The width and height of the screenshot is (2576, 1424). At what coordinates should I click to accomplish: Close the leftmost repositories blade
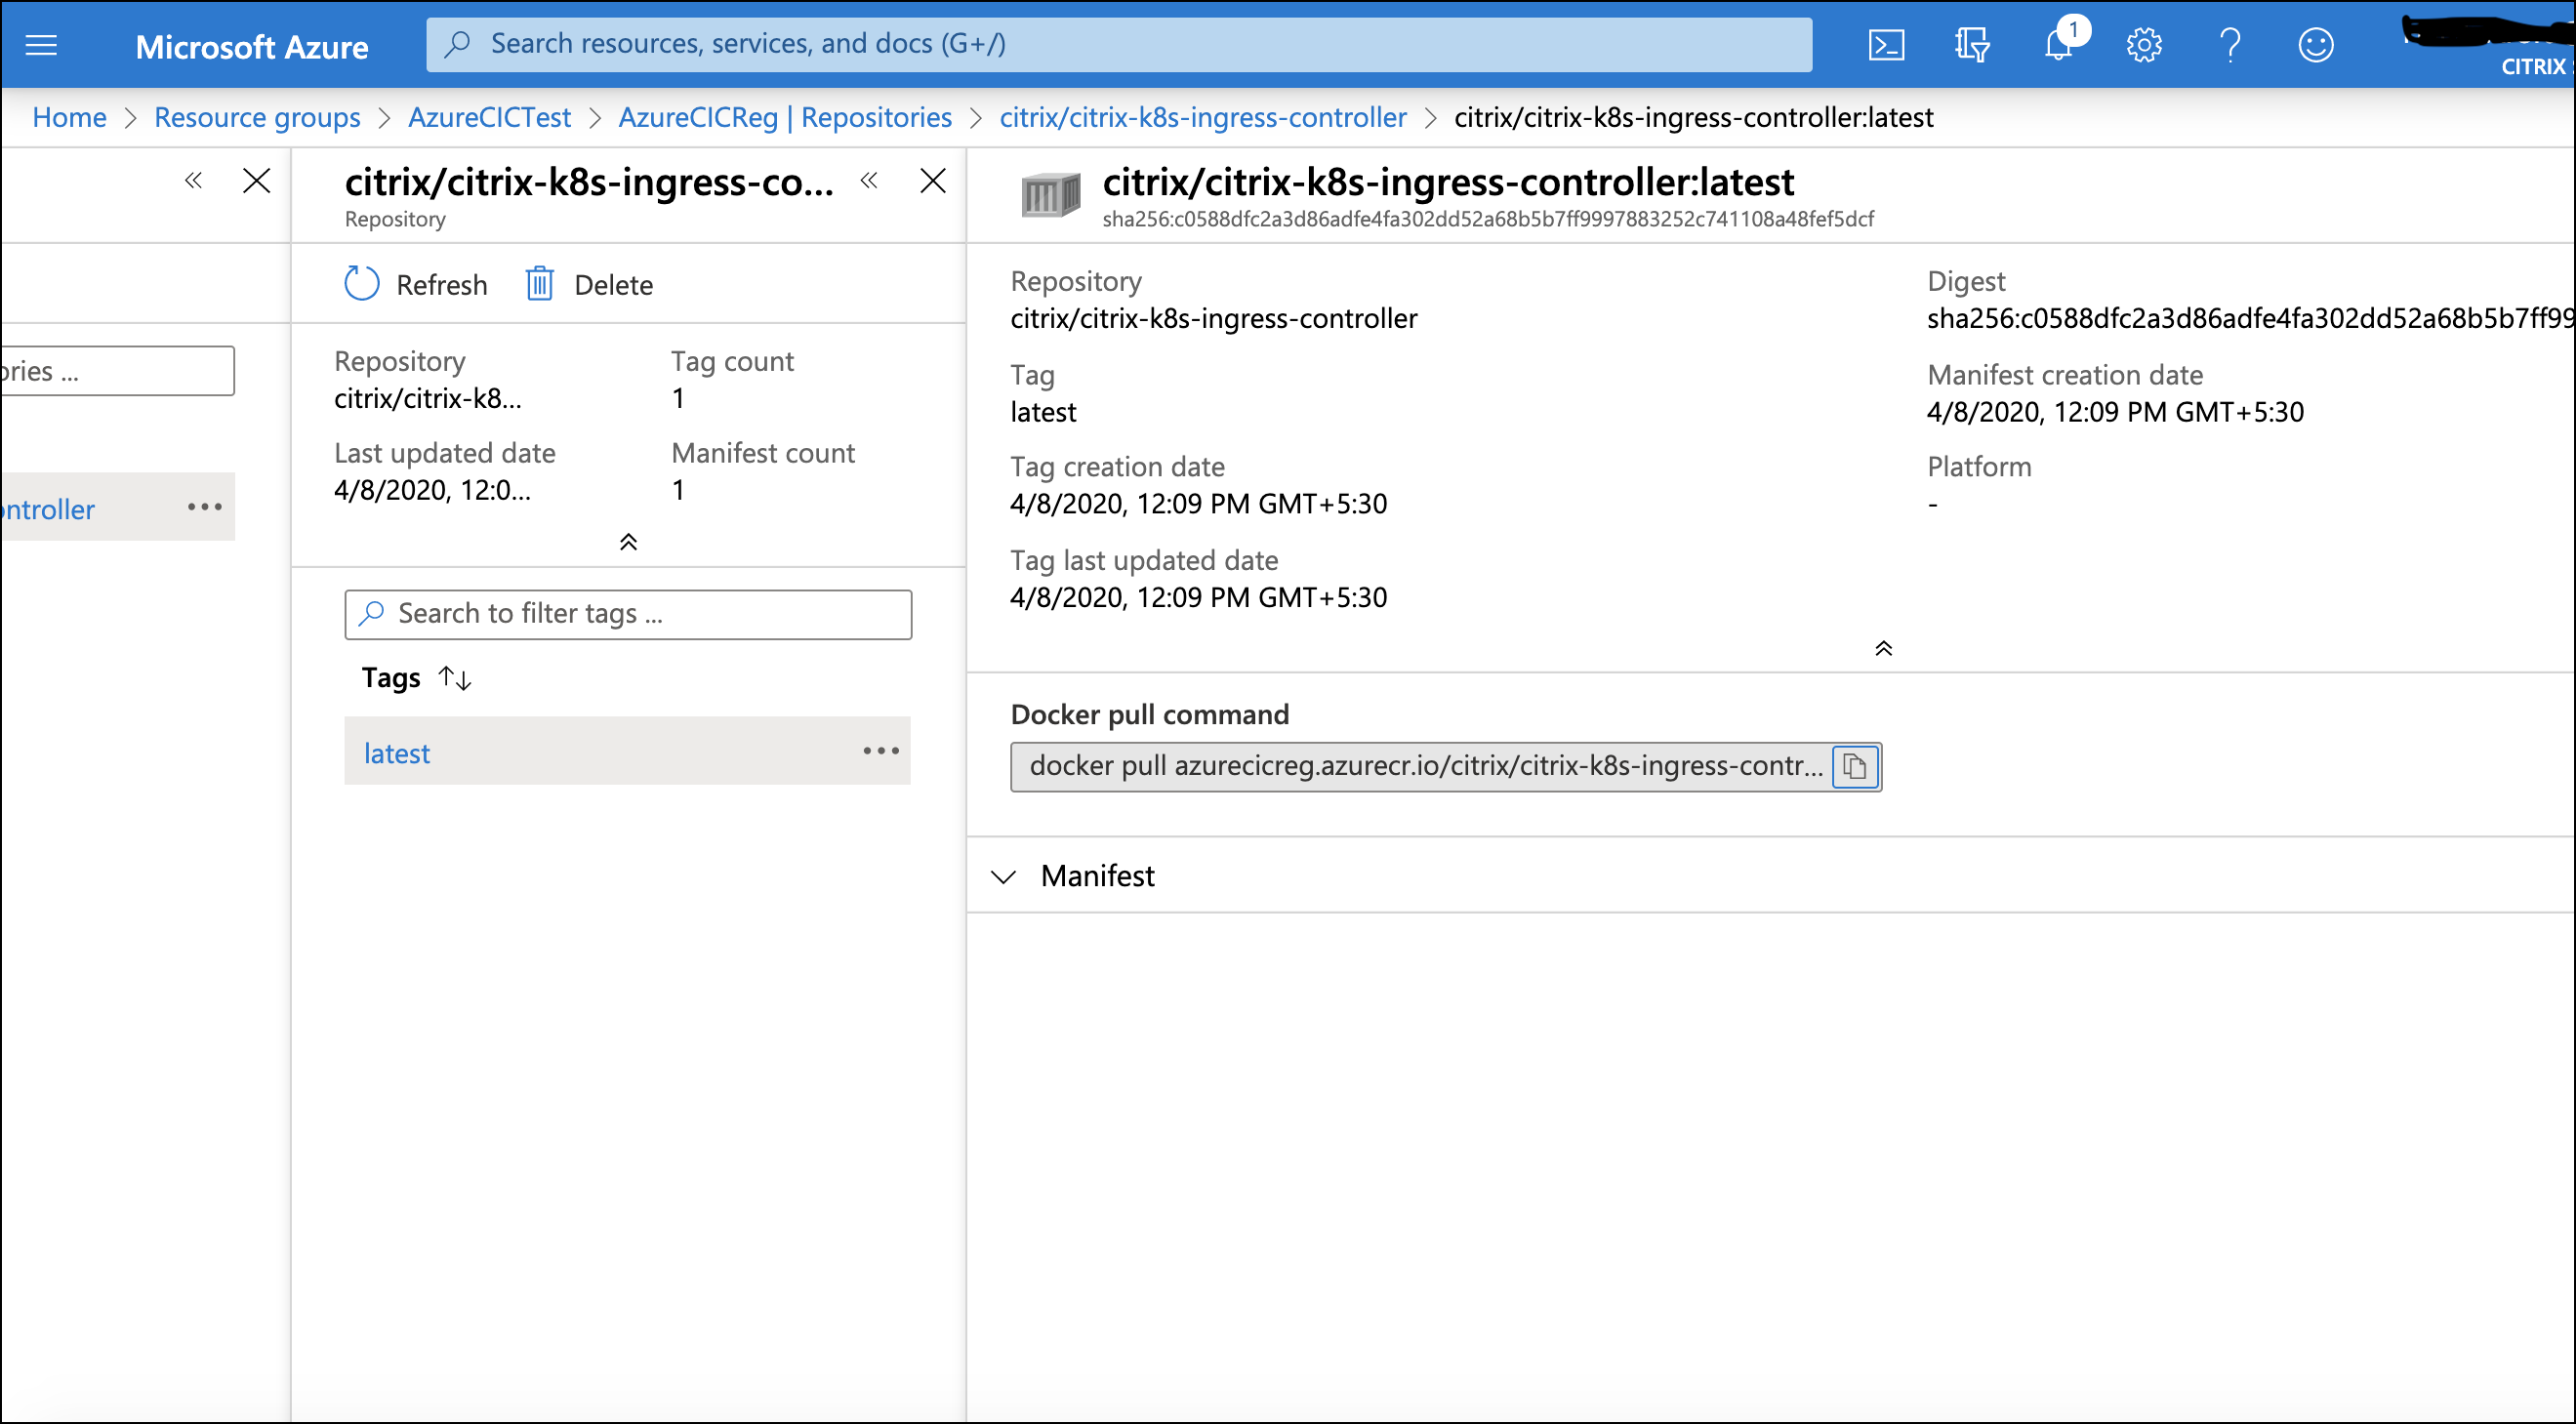tap(257, 181)
